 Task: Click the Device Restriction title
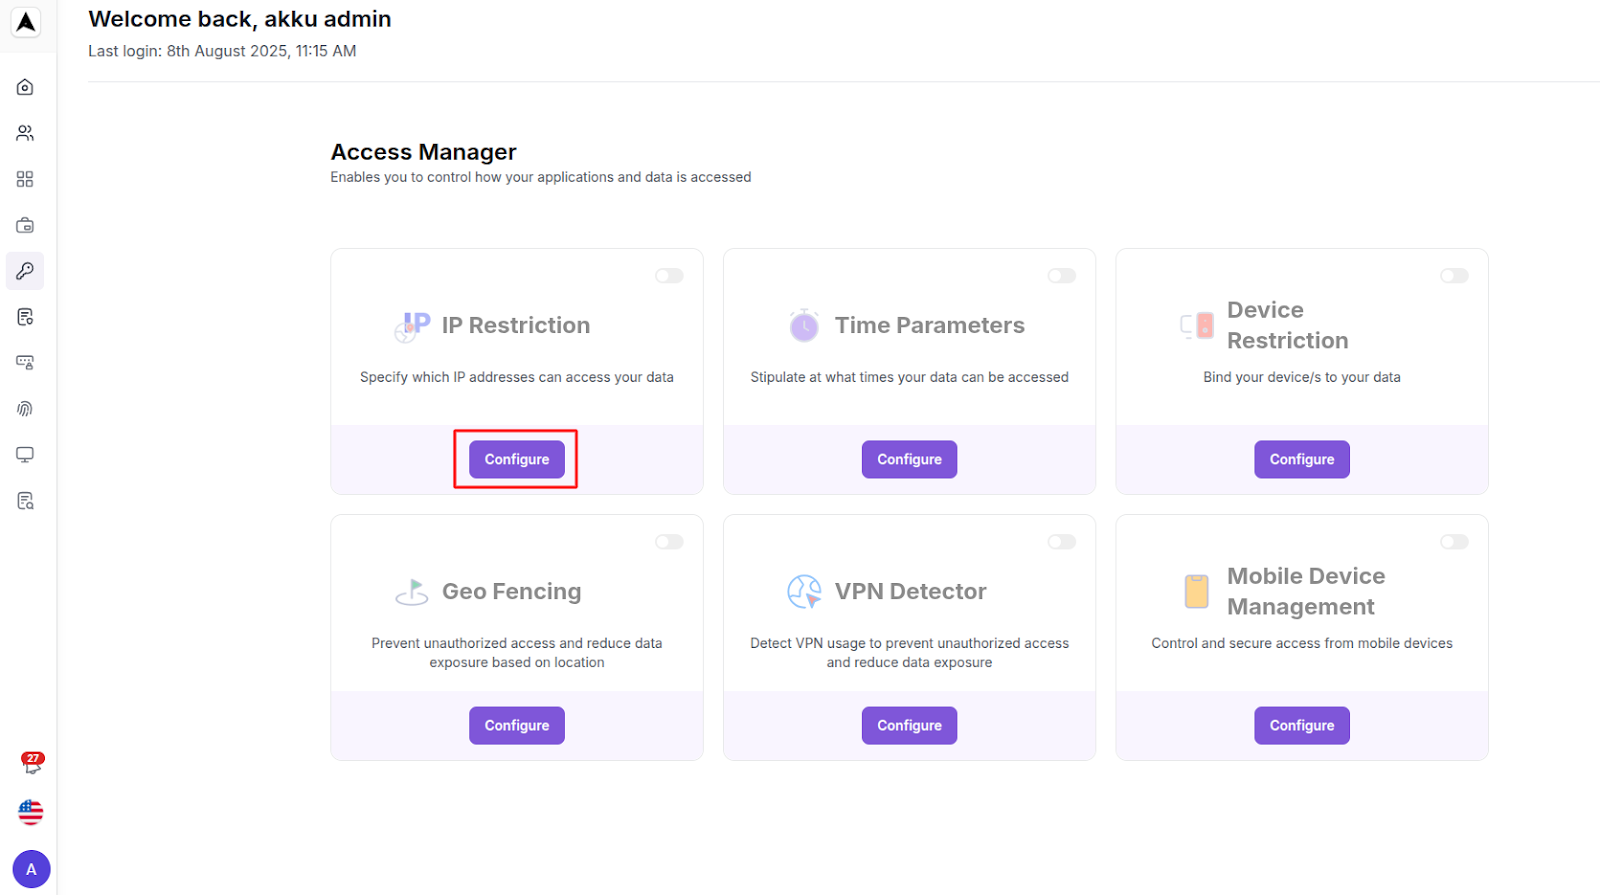pyautogui.click(x=1288, y=325)
